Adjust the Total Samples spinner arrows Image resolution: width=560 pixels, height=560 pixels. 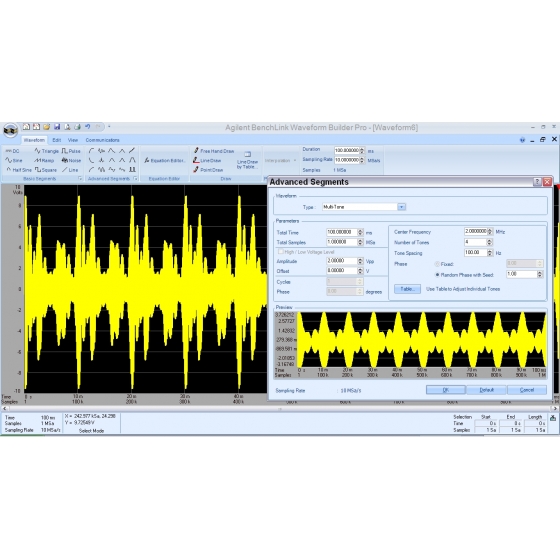[360, 242]
